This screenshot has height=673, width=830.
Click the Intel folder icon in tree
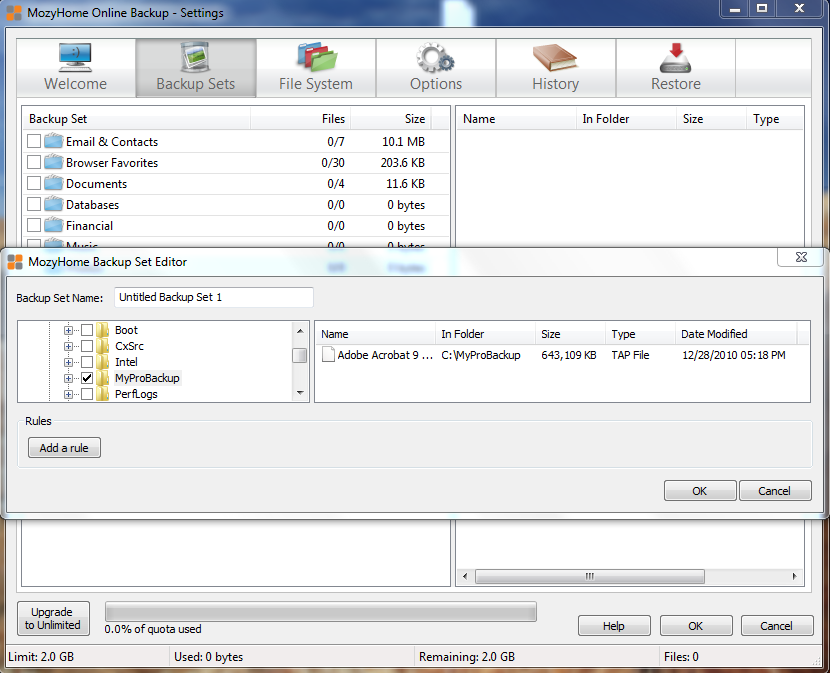103,362
